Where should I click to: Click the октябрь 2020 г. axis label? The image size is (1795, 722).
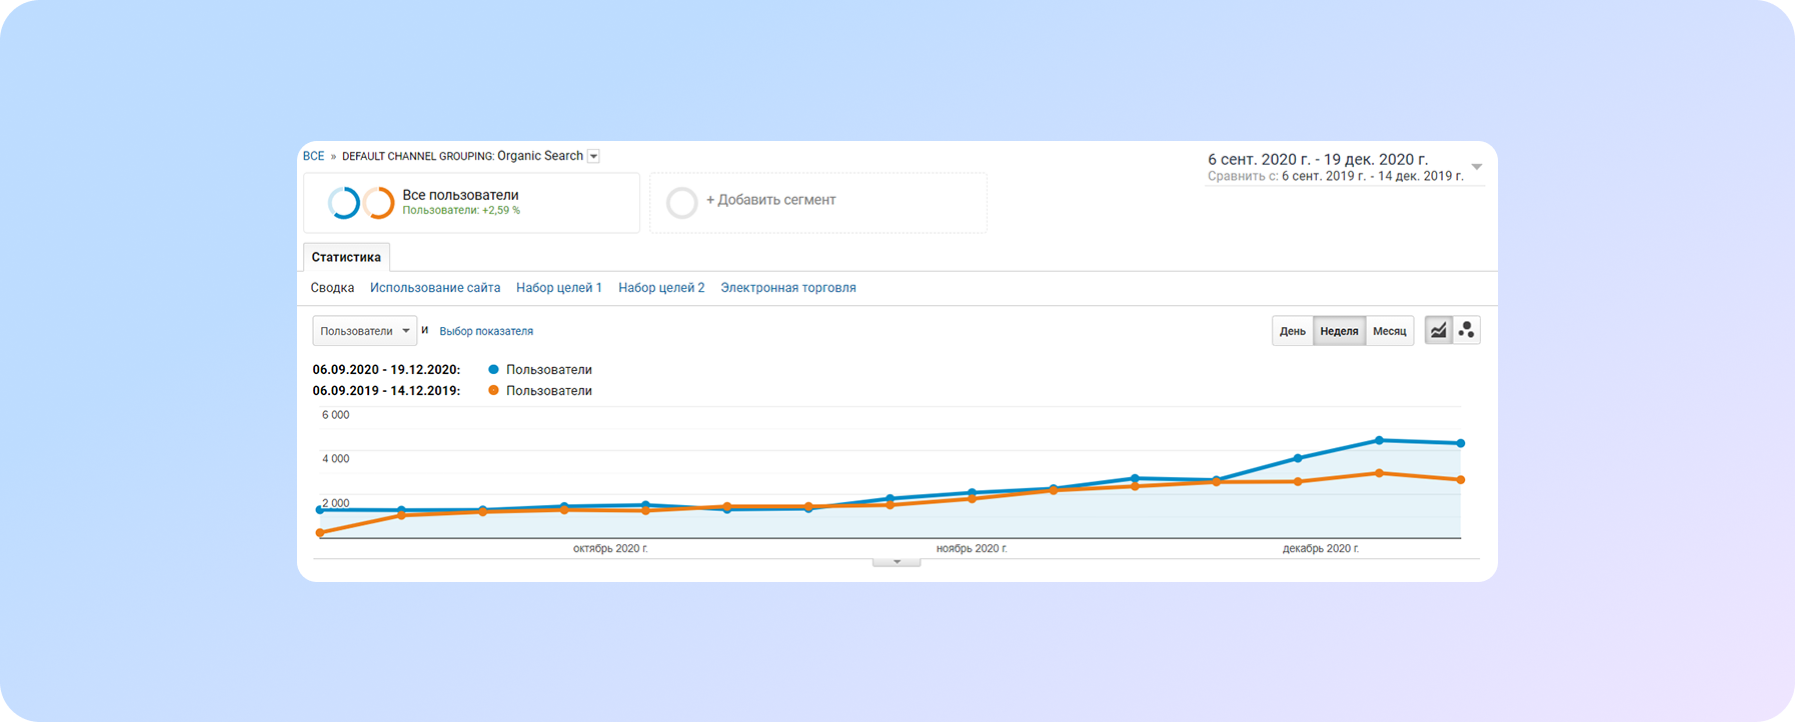(x=610, y=548)
